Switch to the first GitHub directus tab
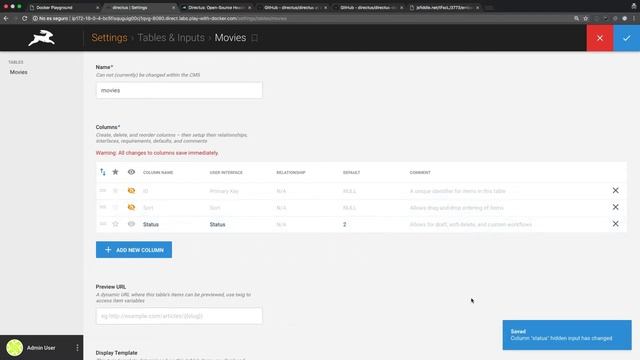This screenshot has width=640, height=360. (292, 7)
